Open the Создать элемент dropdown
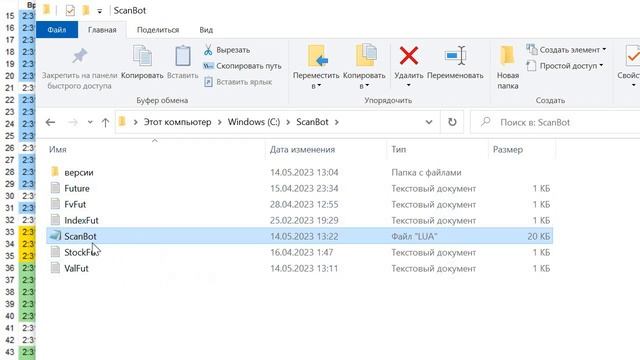640x360 pixels. 566,50
